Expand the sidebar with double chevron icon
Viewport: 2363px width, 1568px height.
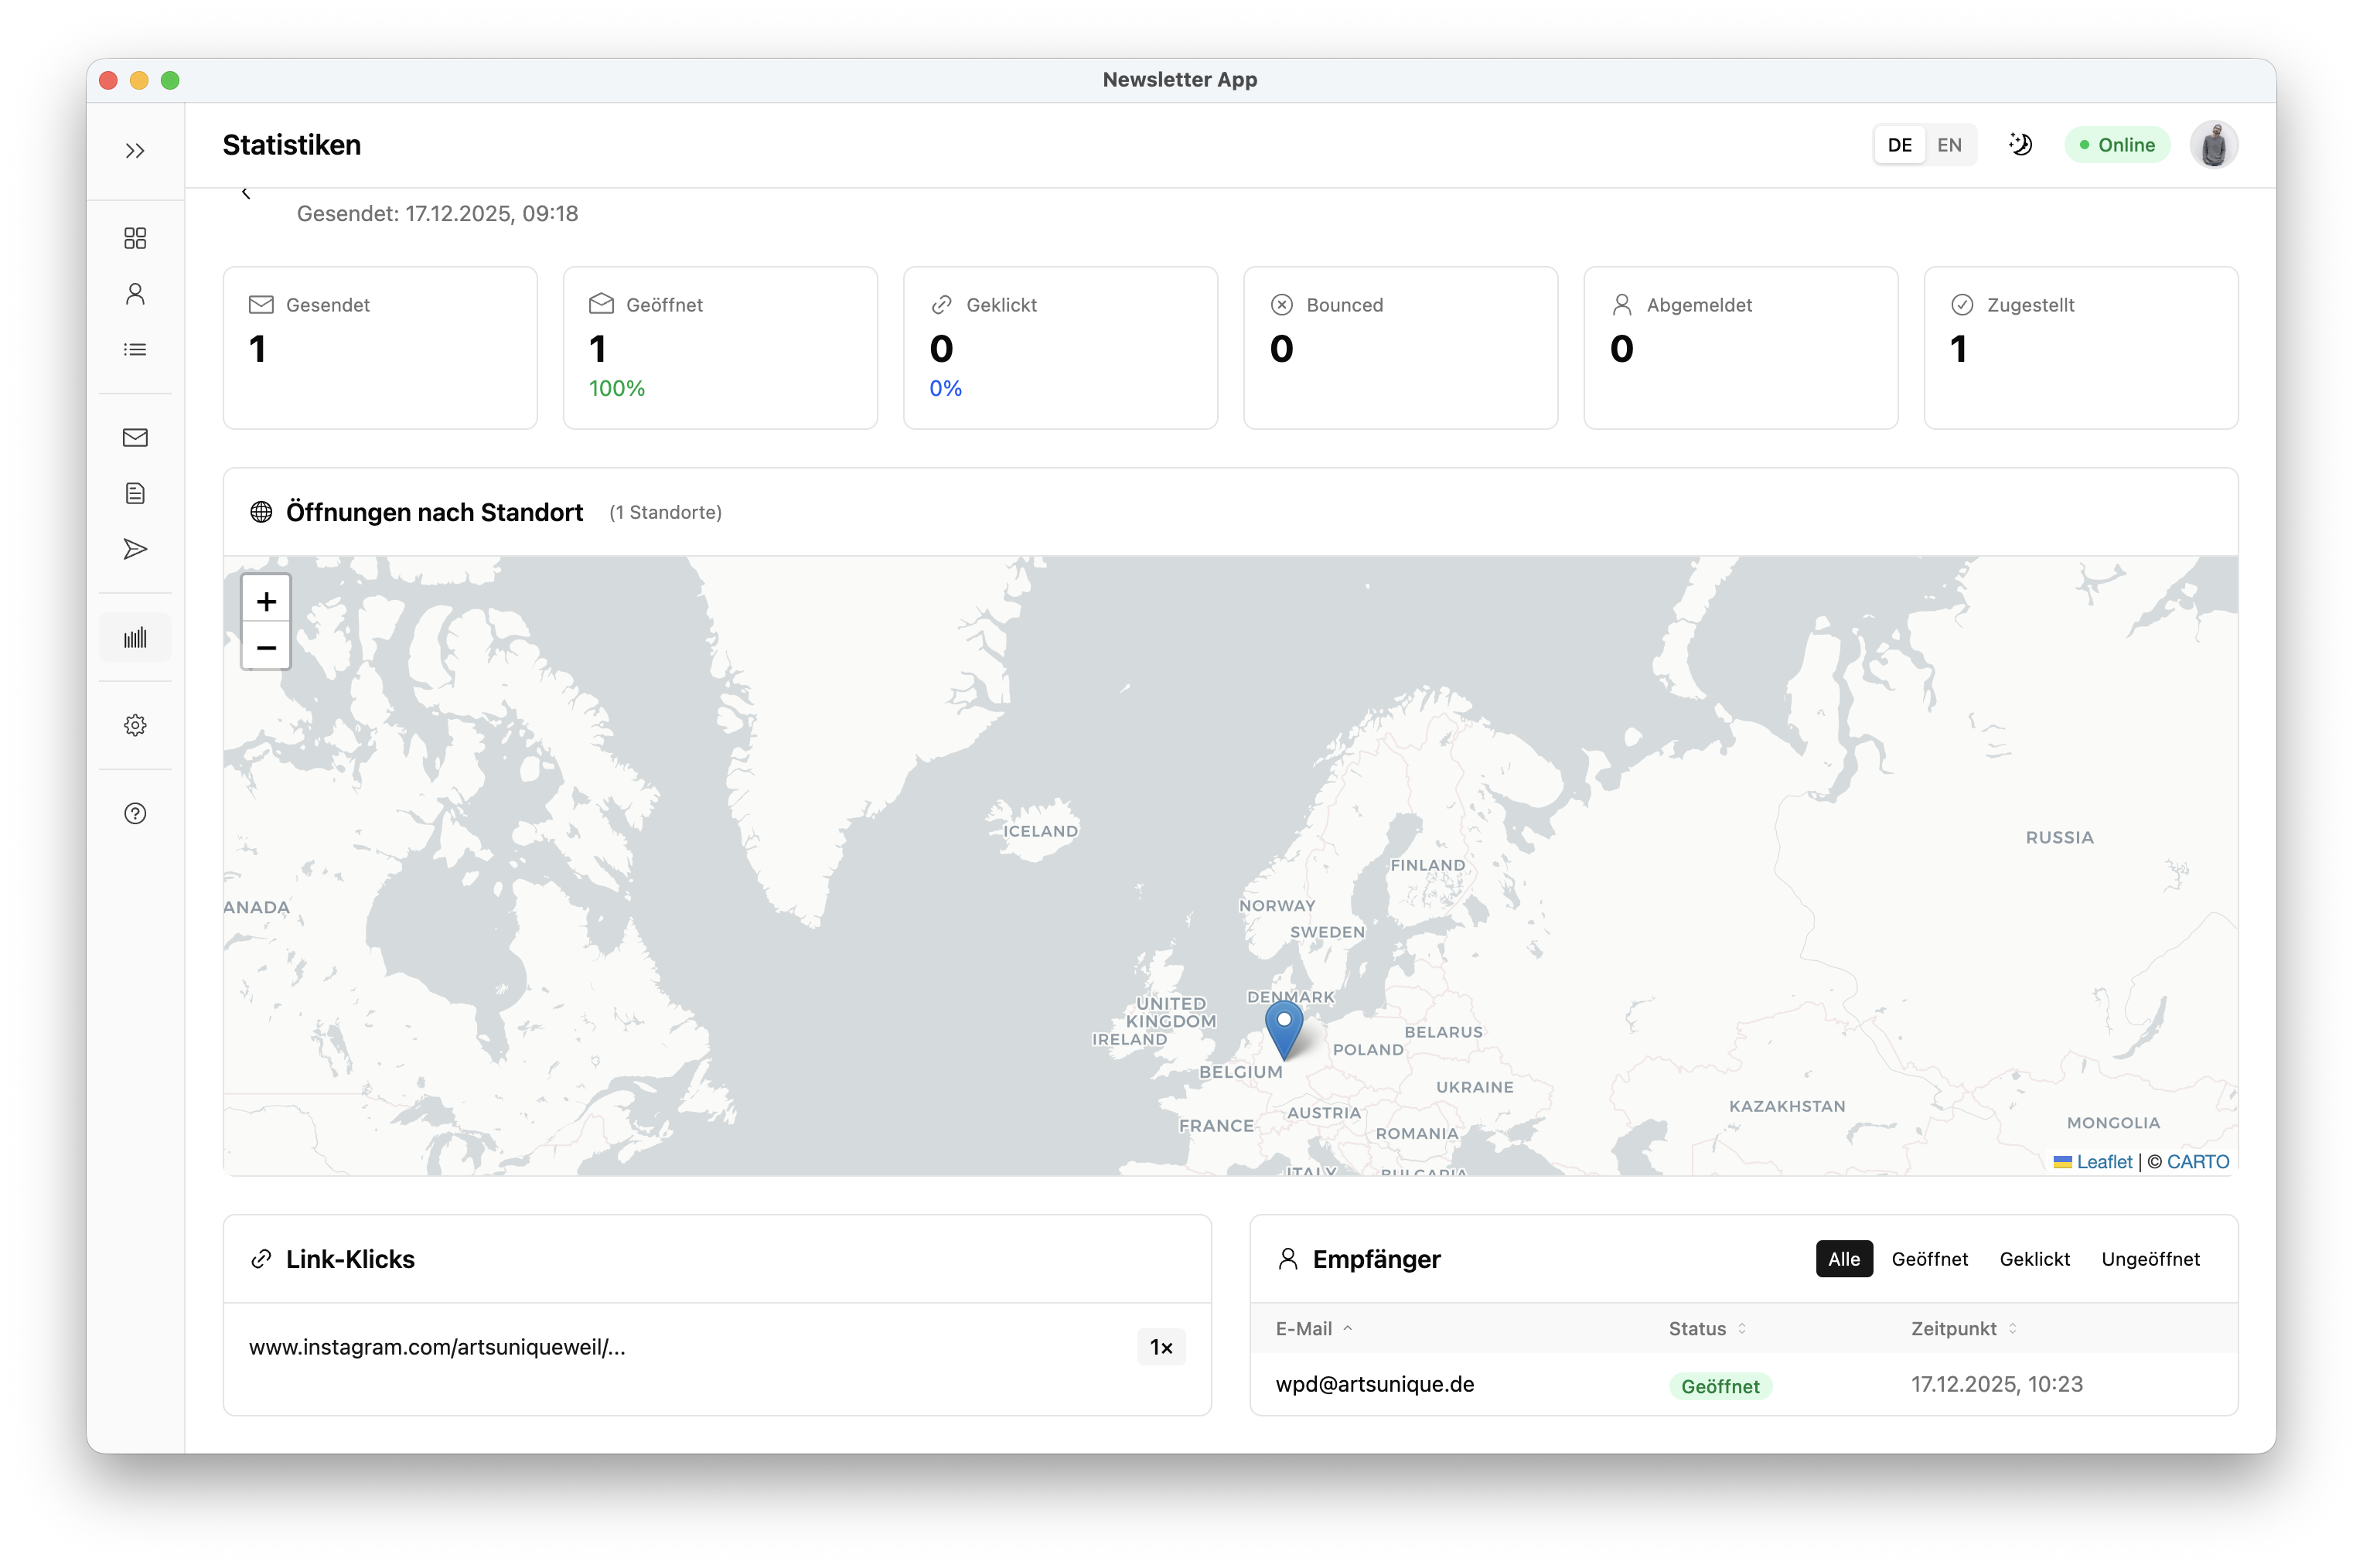[x=135, y=151]
